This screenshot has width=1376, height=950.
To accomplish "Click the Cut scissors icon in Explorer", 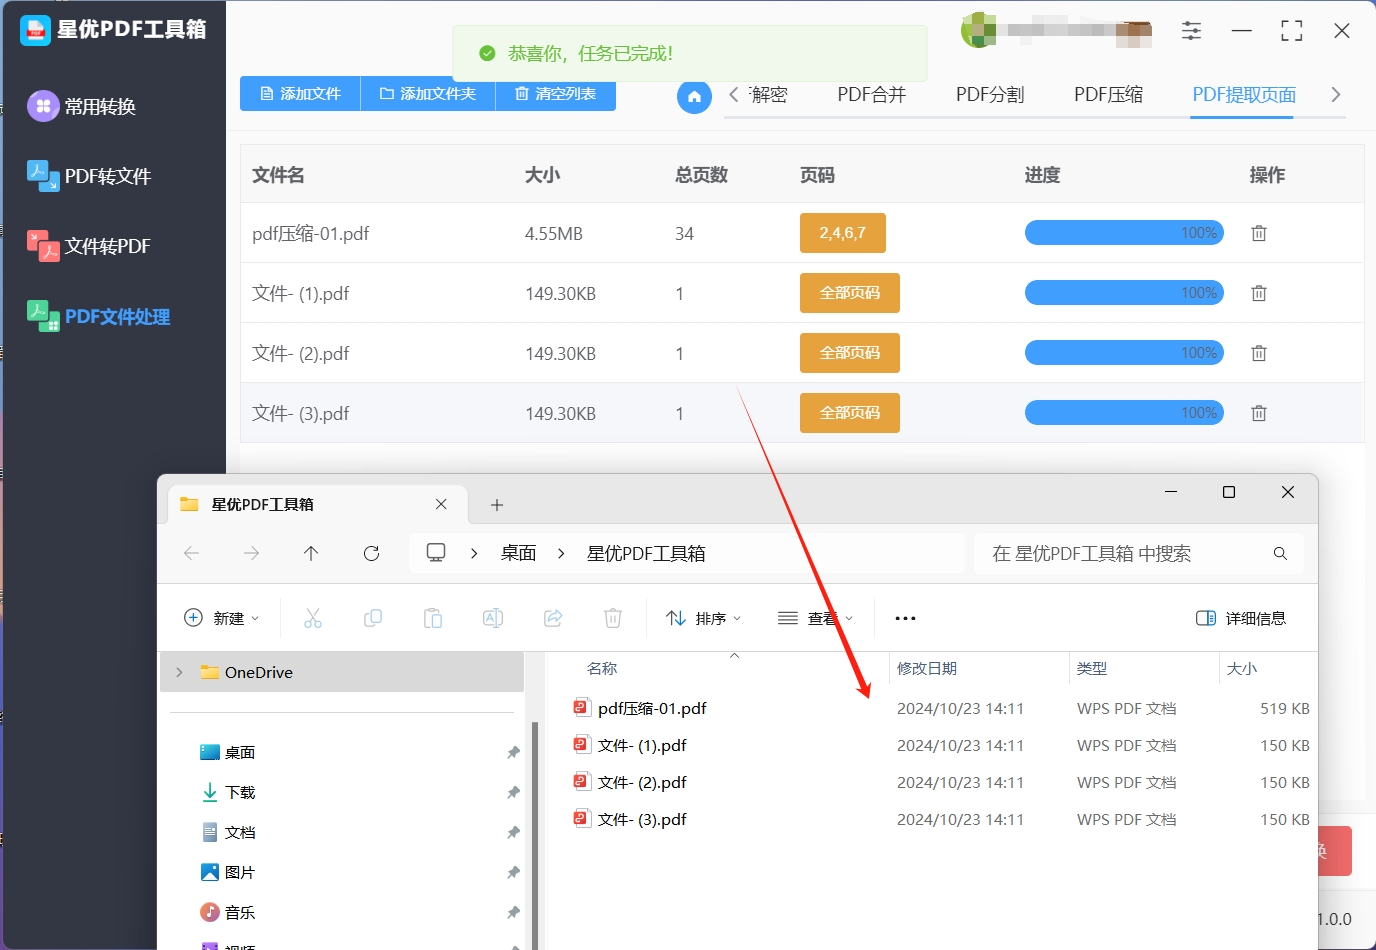I will [313, 618].
